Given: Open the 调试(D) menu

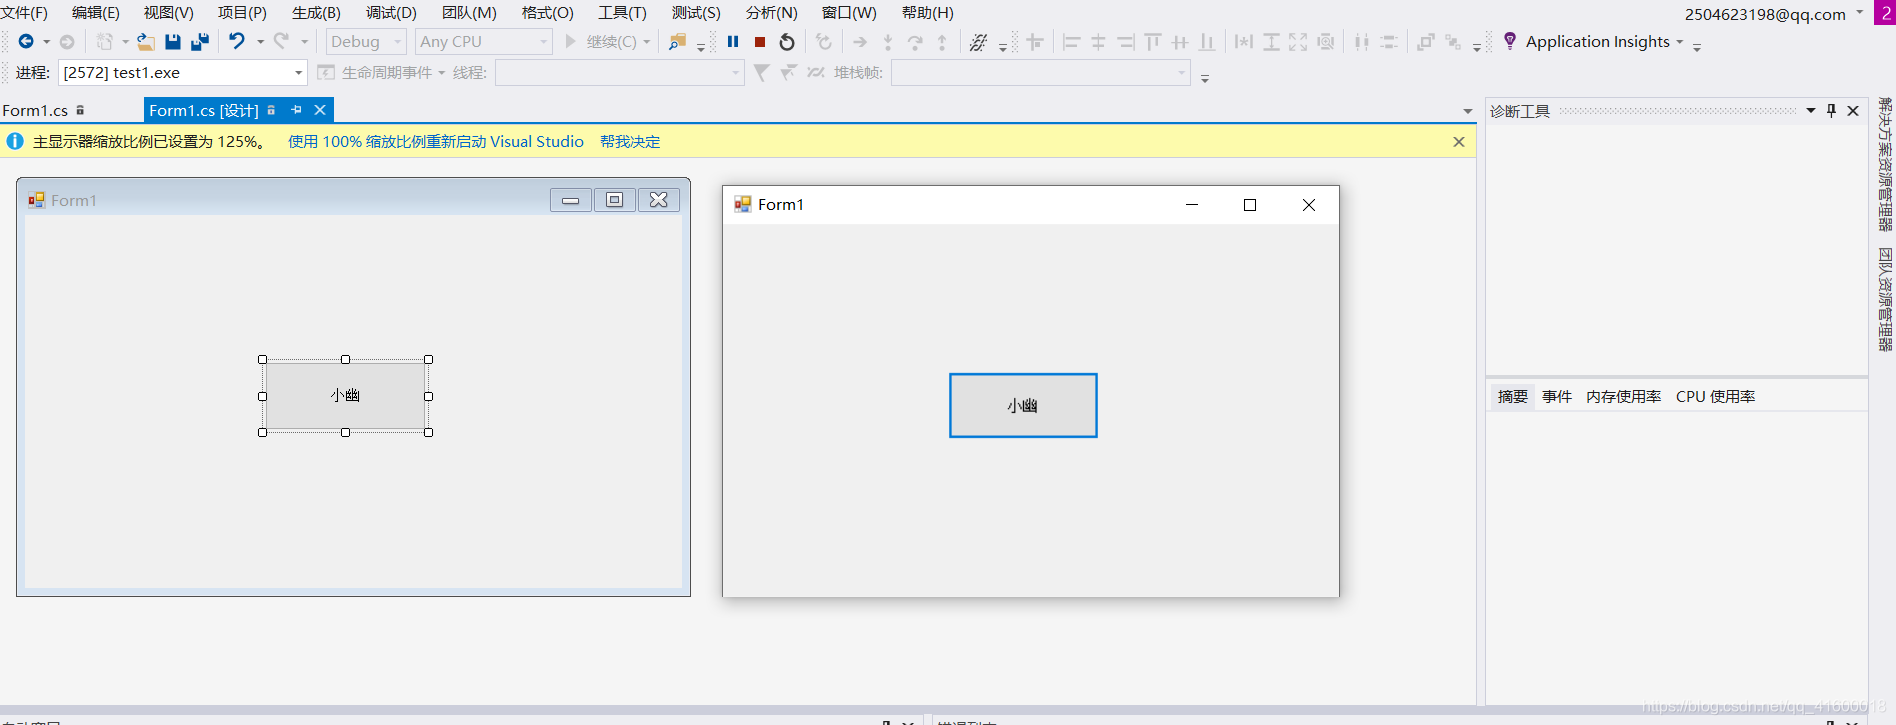Looking at the screenshot, I should click(x=391, y=13).
